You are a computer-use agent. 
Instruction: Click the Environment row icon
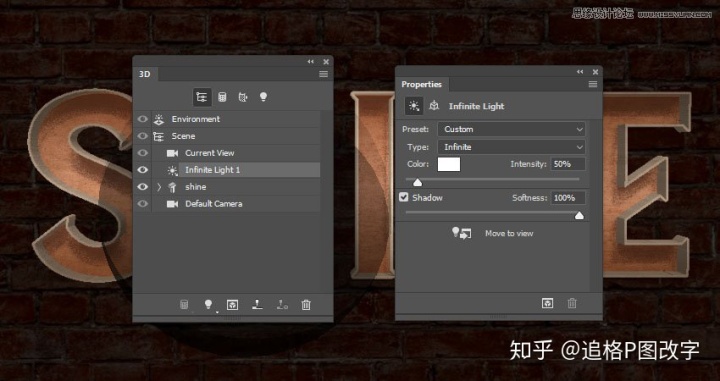coord(158,119)
